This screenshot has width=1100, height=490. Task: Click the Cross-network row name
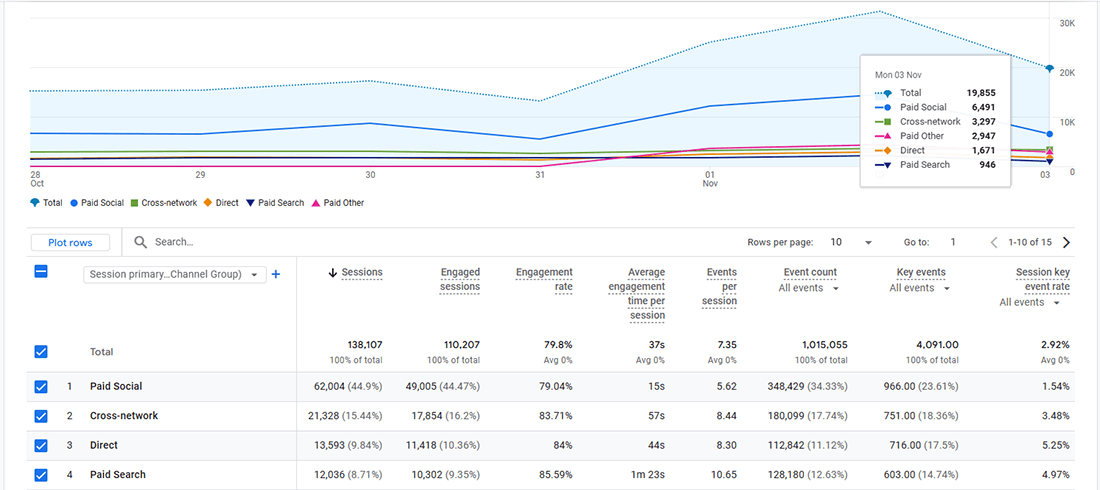click(x=124, y=416)
